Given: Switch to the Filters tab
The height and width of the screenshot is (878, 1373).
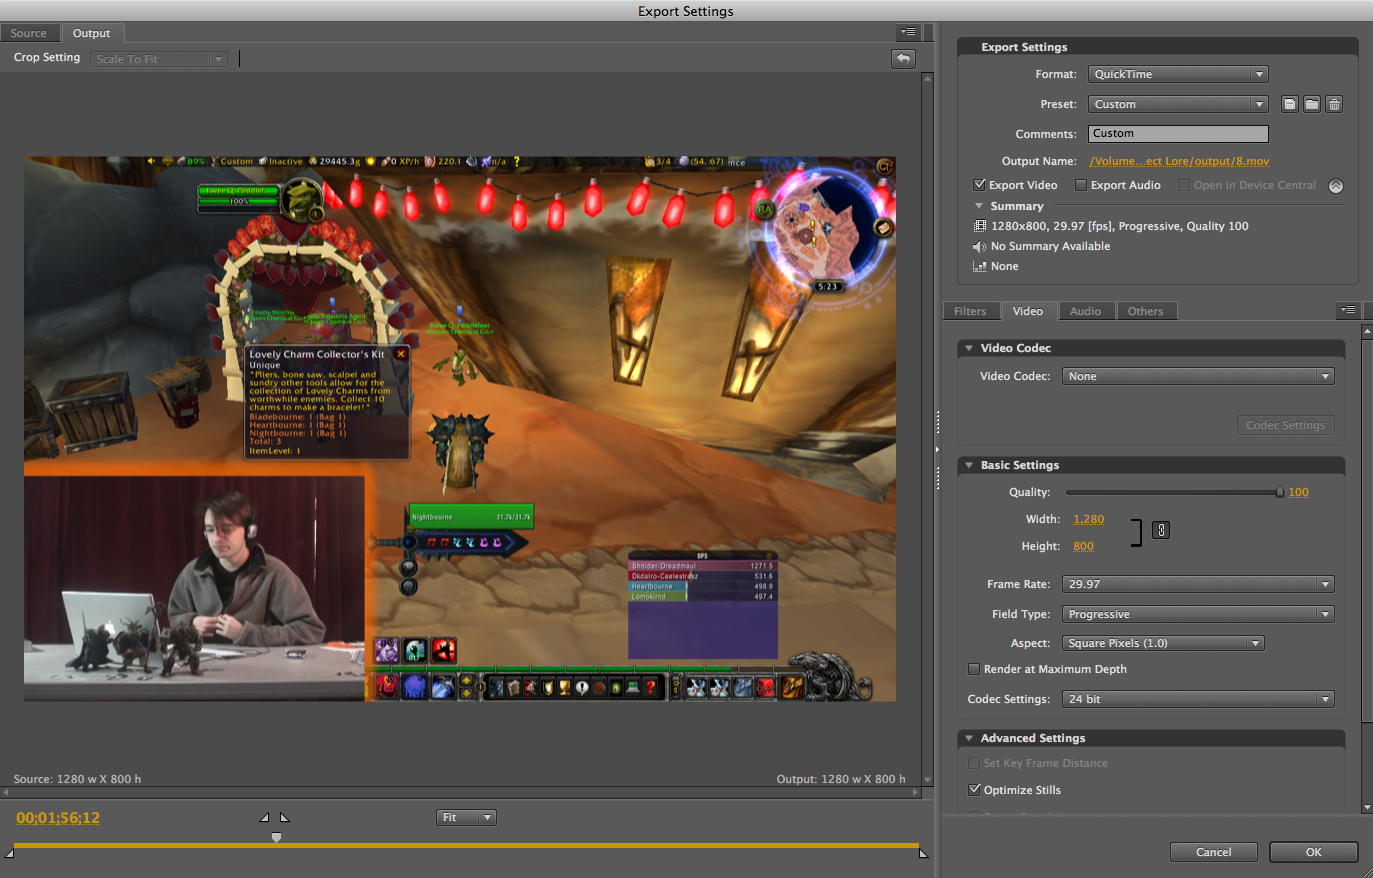Looking at the screenshot, I should [970, 311].
